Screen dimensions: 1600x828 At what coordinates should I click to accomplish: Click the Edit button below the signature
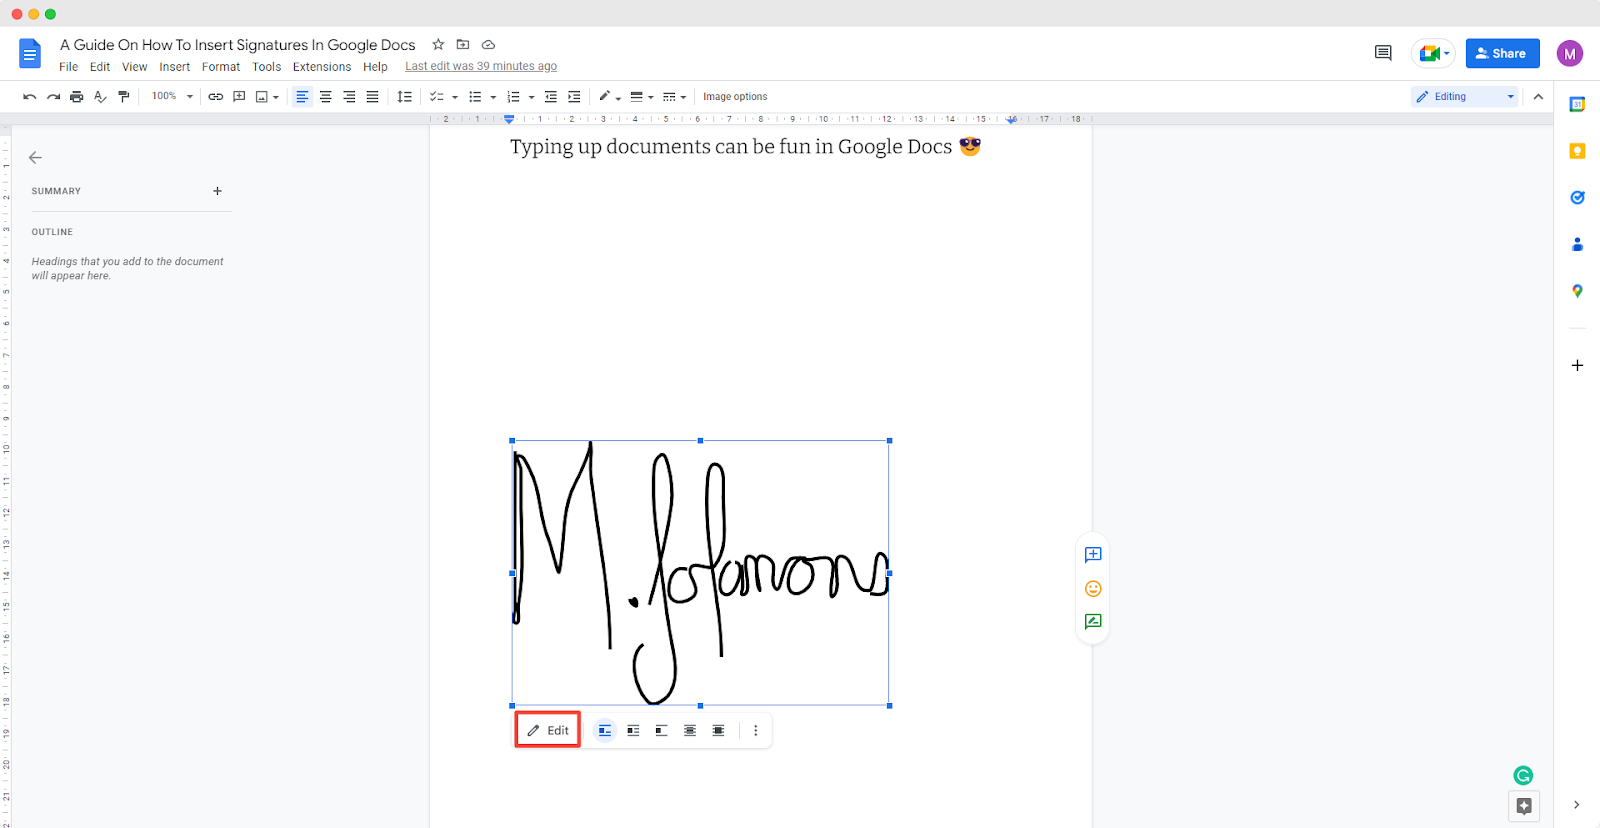(x=548, y=731)
